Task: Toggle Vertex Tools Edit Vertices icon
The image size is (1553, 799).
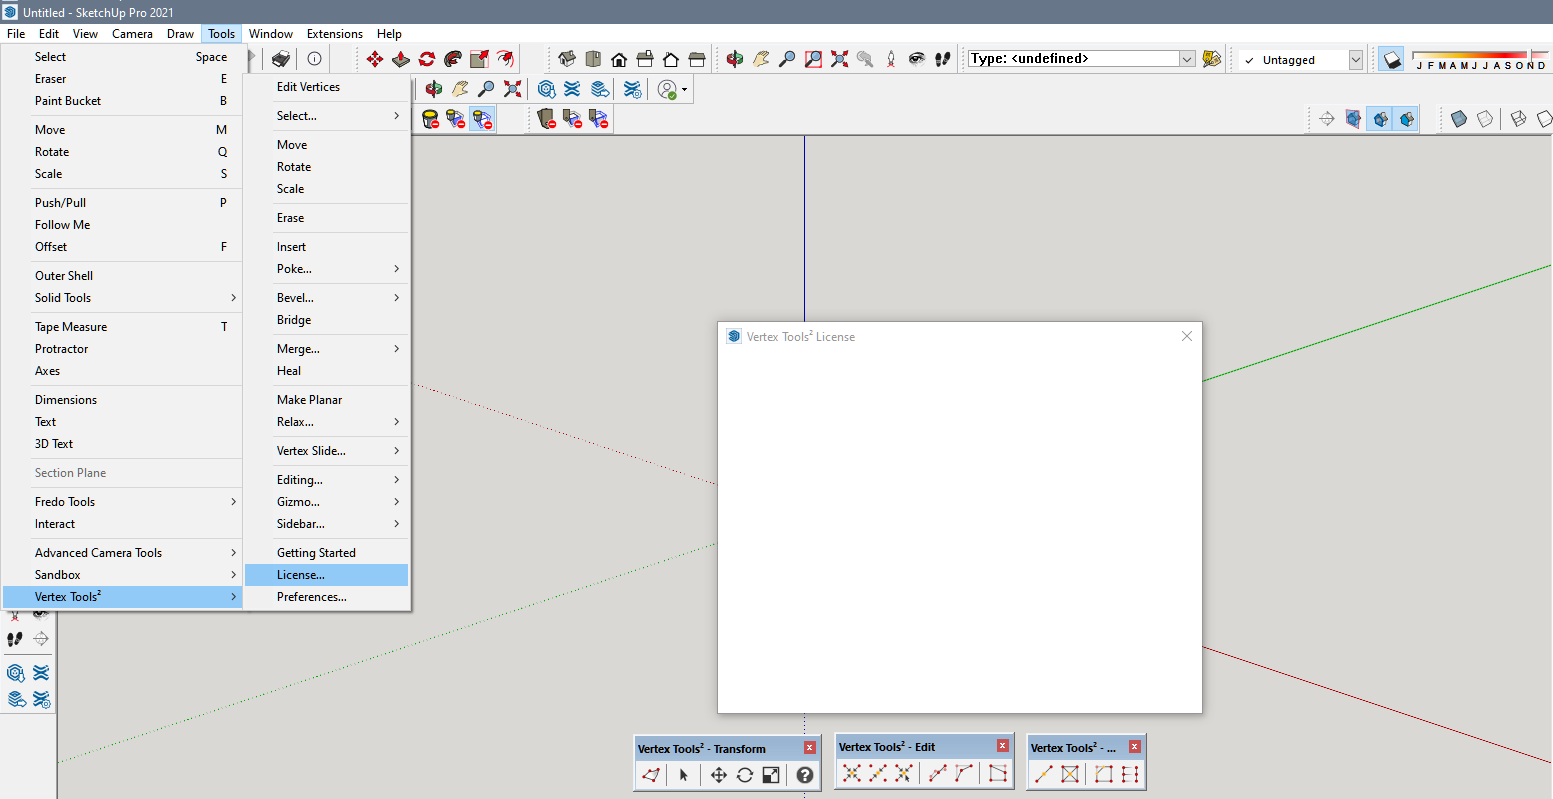Action: point(651,775)
